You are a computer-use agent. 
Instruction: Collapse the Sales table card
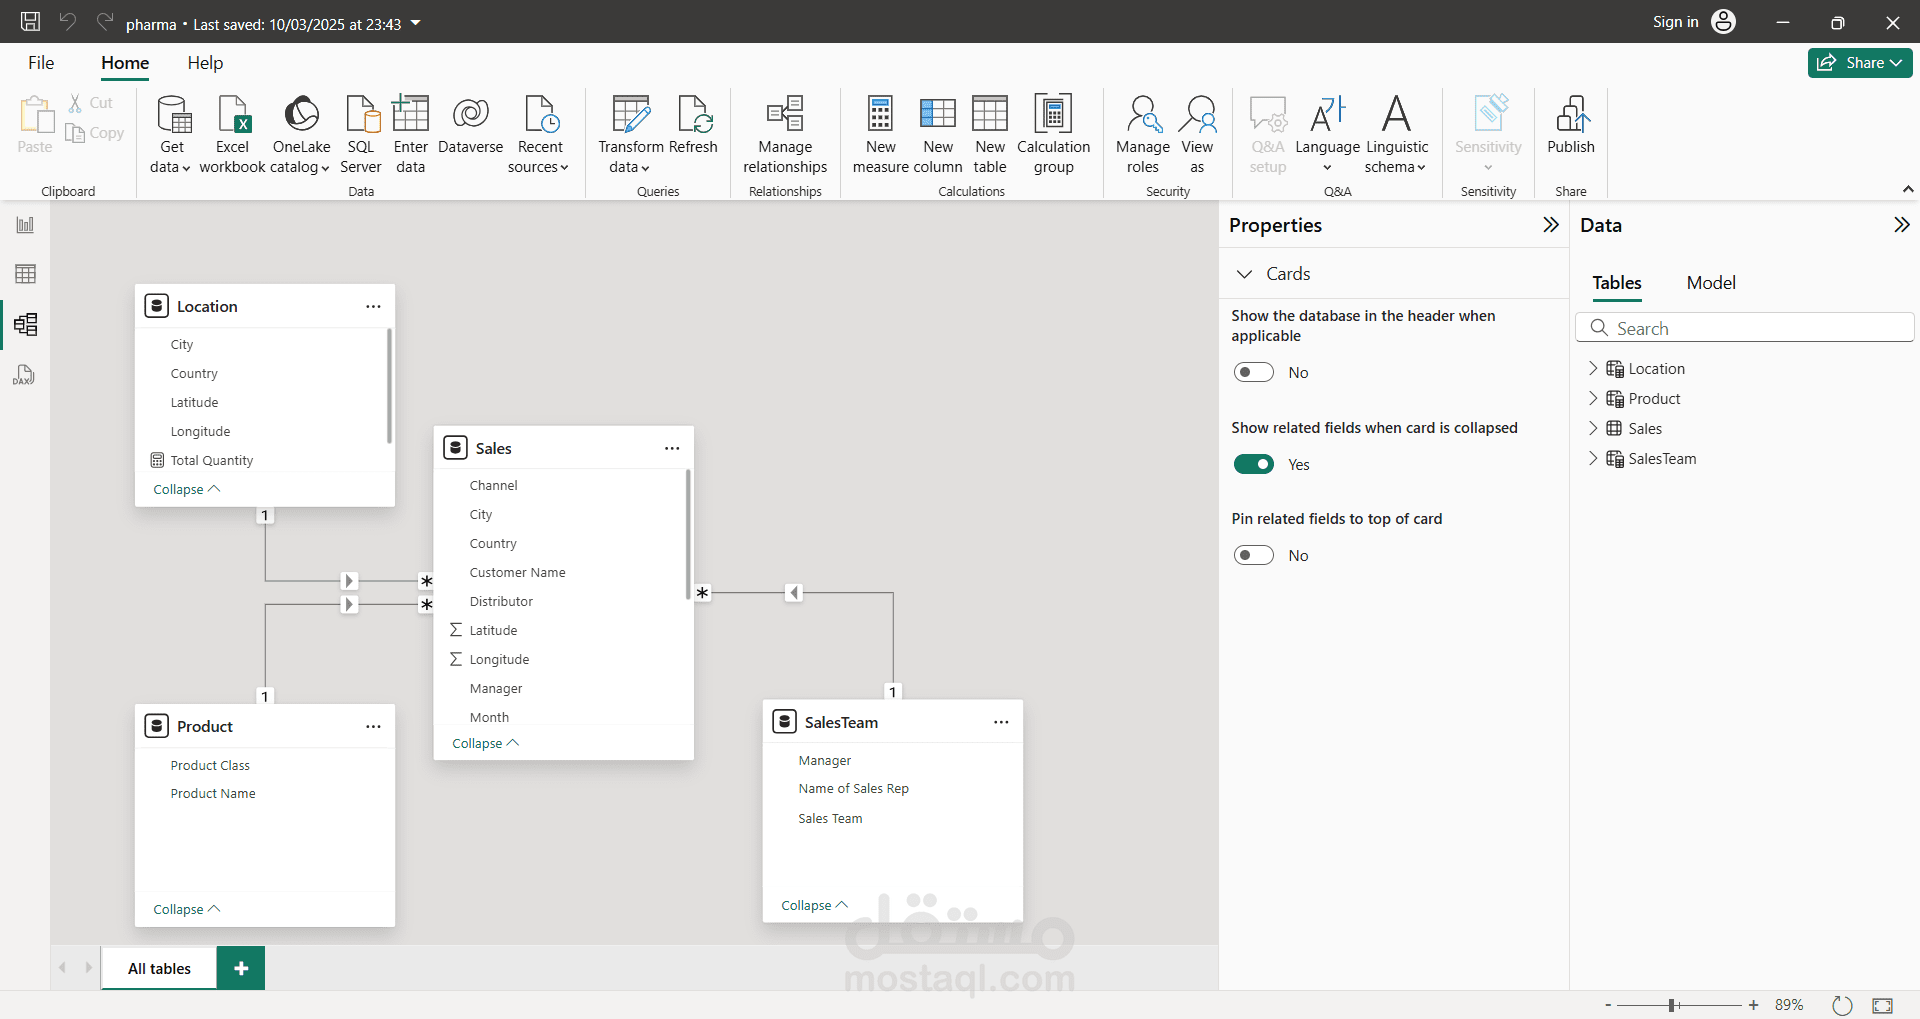click(x=486, y=744)
